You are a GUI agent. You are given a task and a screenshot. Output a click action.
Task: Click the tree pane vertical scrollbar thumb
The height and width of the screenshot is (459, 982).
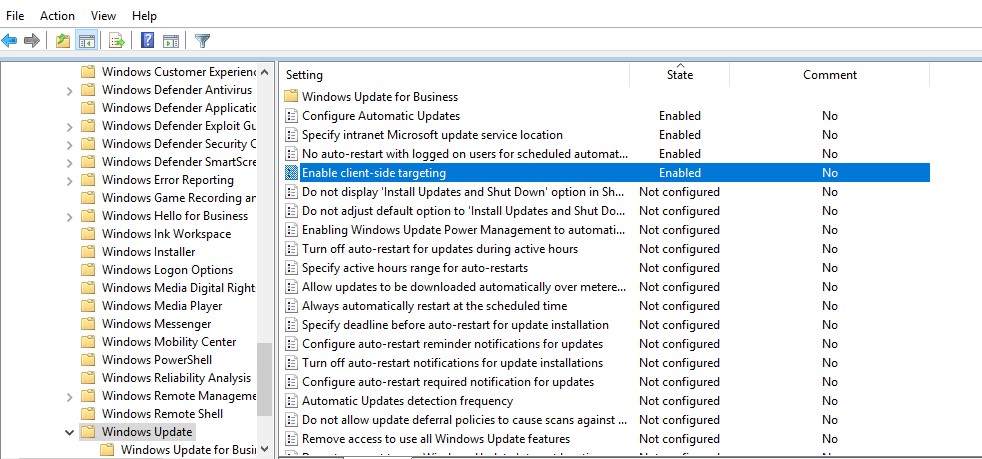pyautogui.click(x=265, y=380)
